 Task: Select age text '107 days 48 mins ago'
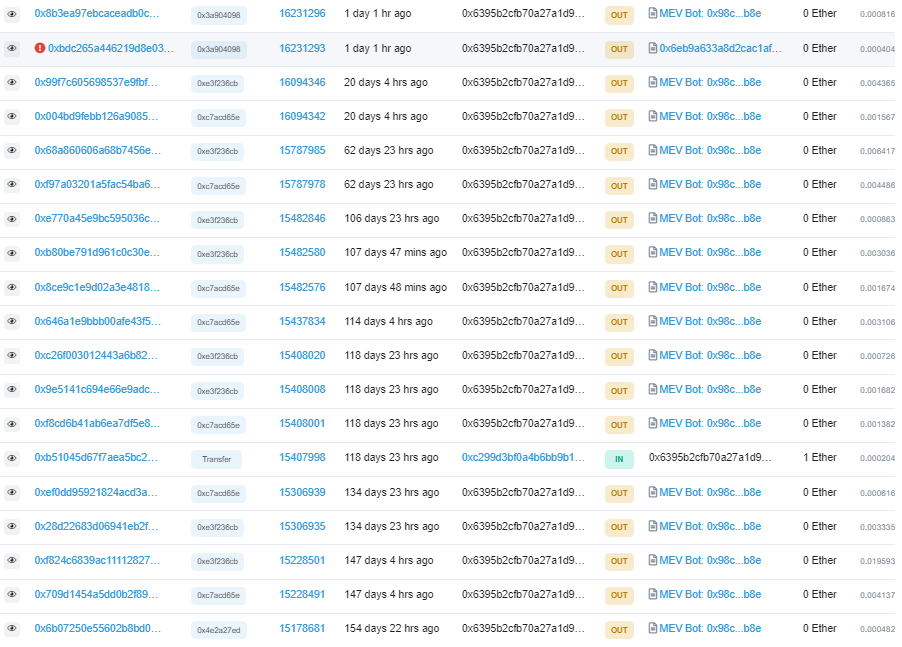click(x=395, y=287)
